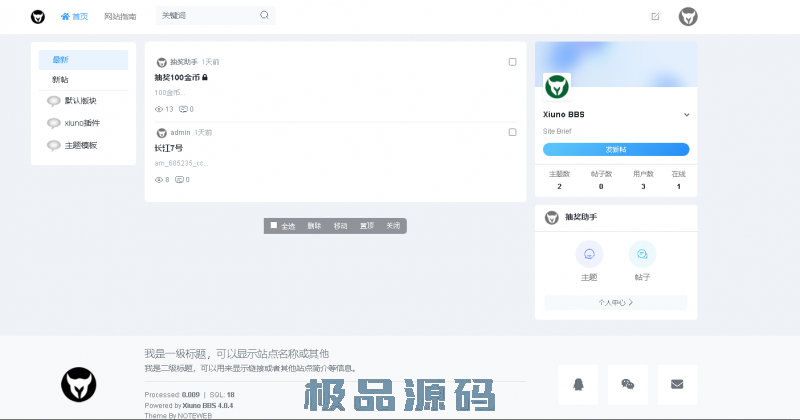This screenshot has height=420, width=800.
Task: Click 抽奖助手 avatar in user card
Action: pyautogui.click(x=552, y=217)
